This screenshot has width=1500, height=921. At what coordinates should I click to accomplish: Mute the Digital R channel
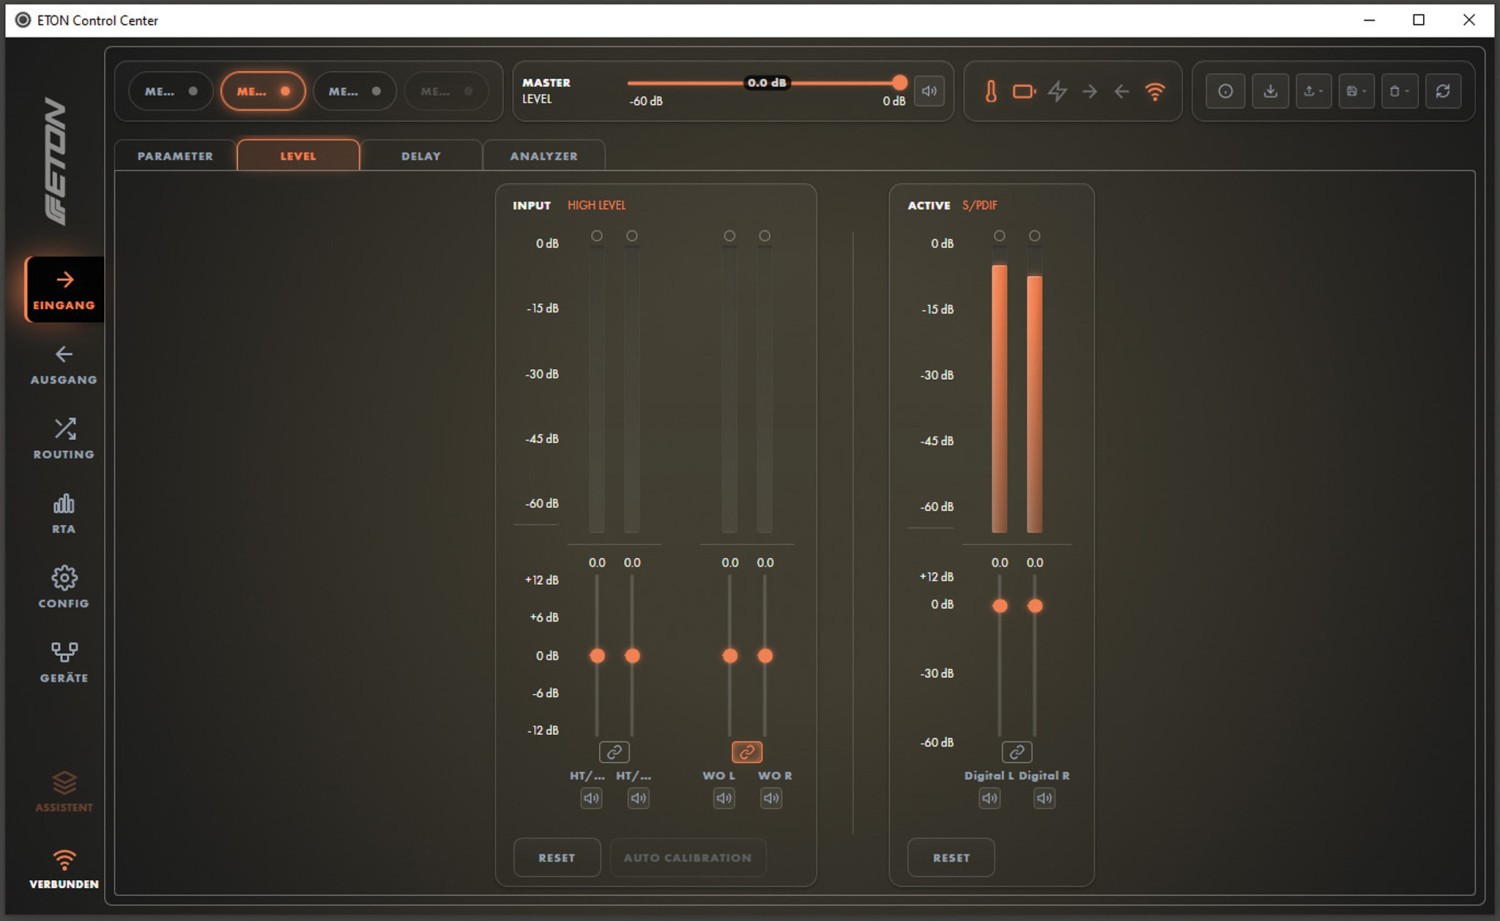coord(1044,798)
